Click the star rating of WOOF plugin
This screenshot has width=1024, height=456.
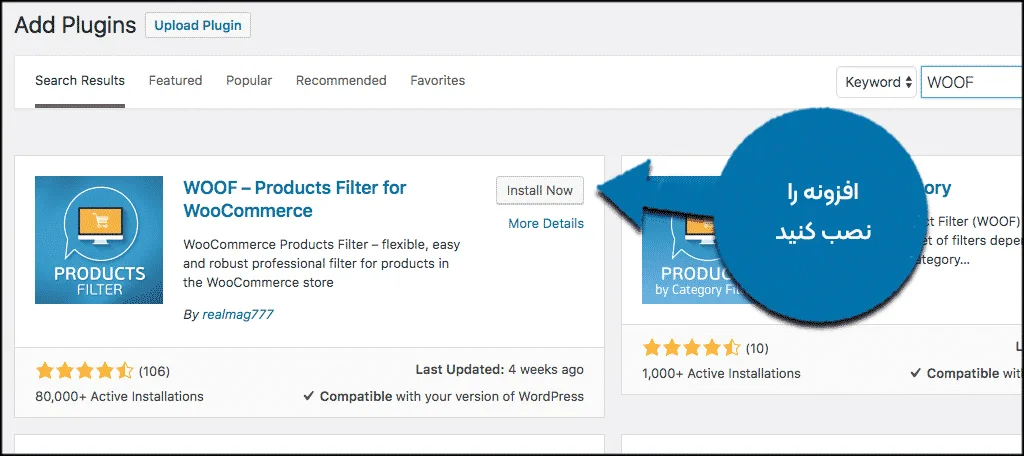tap(85, 372)
